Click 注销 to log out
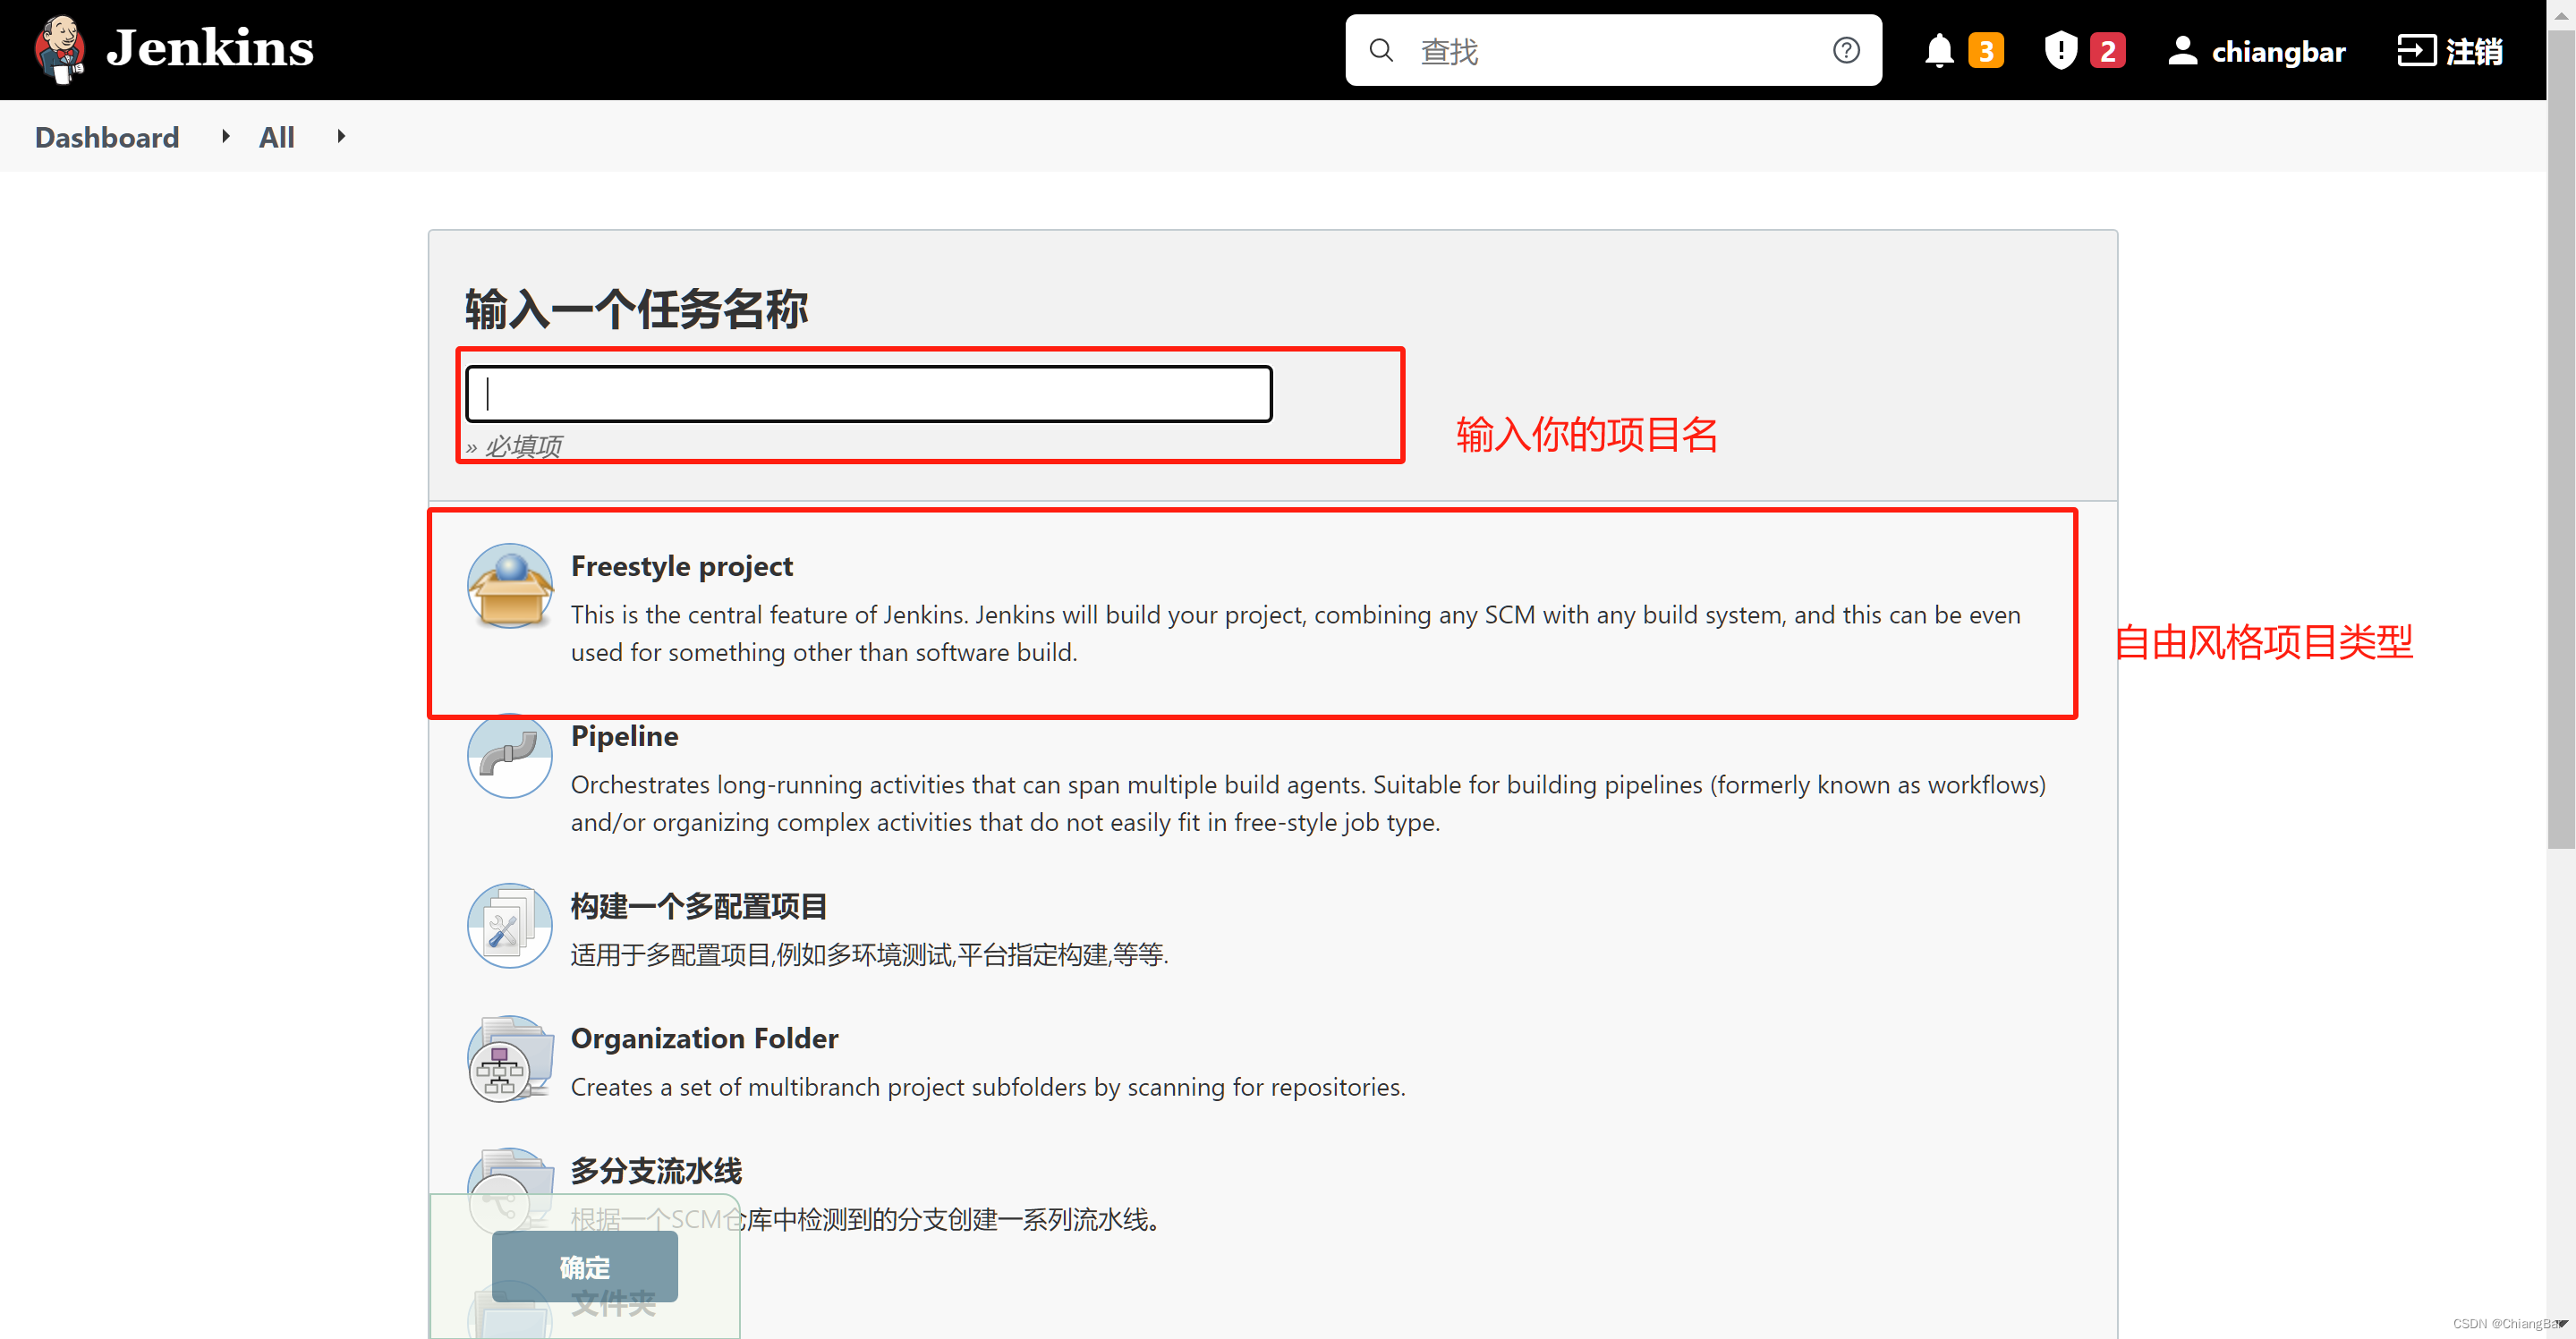 click(x=2449, y=50)
